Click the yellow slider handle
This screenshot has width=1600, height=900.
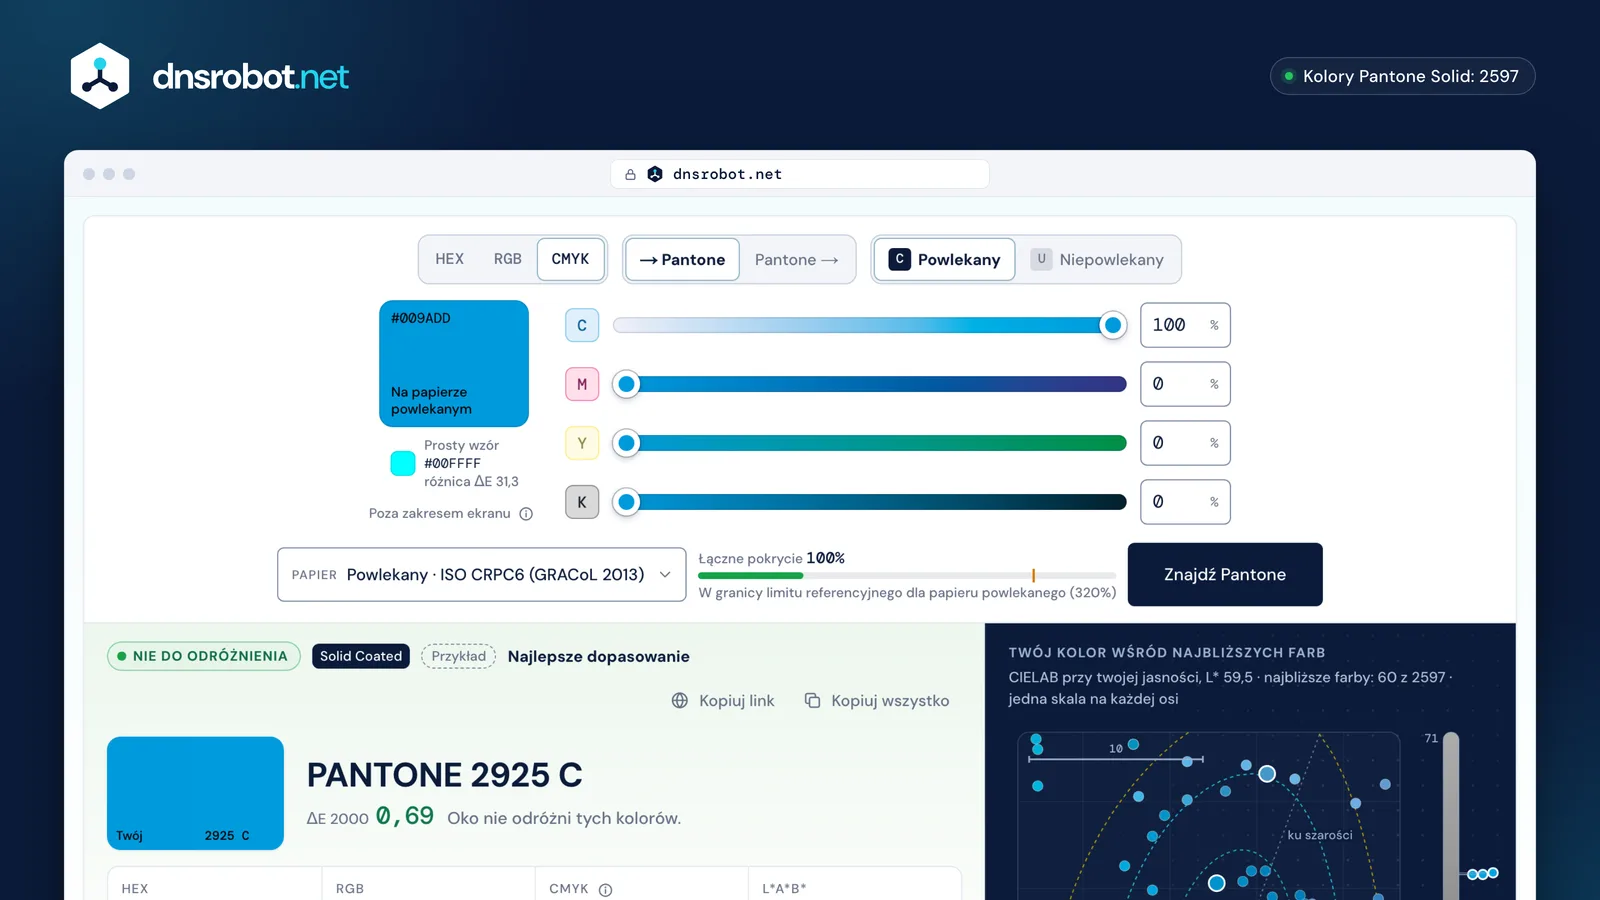coord(626,443)
